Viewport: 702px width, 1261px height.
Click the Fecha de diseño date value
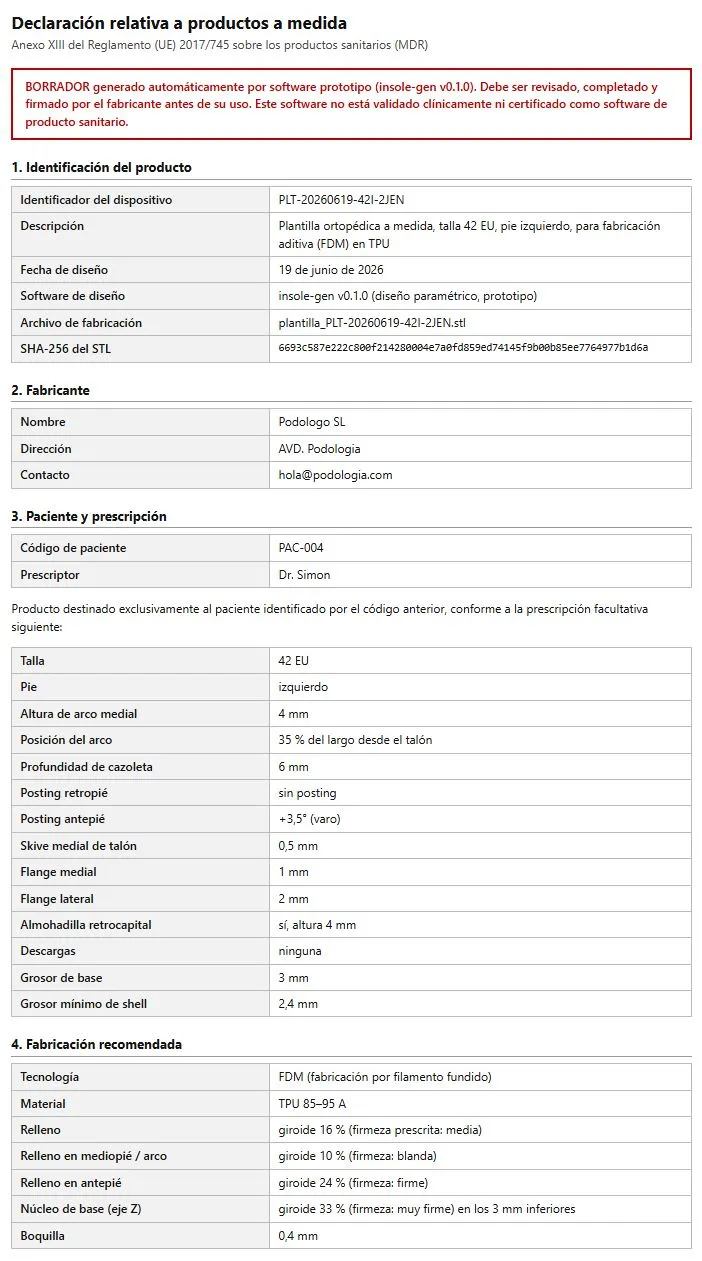pos(331,270)
